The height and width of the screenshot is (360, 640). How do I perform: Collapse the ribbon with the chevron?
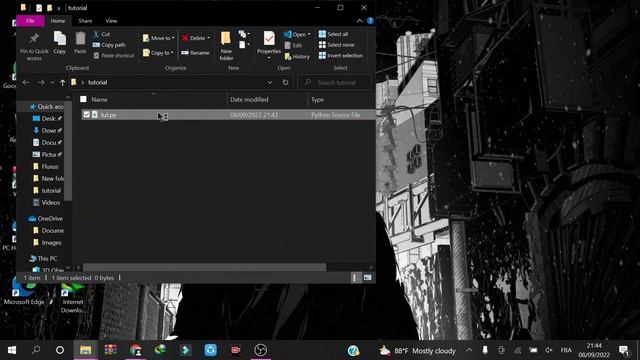[x=360, y=21]
